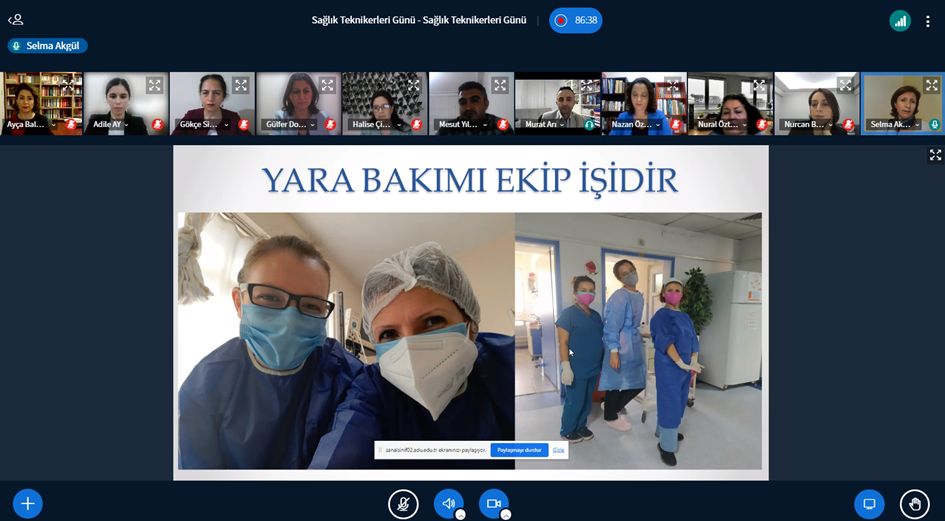Select the Selma Akgül talking indicator

[47, 45]
